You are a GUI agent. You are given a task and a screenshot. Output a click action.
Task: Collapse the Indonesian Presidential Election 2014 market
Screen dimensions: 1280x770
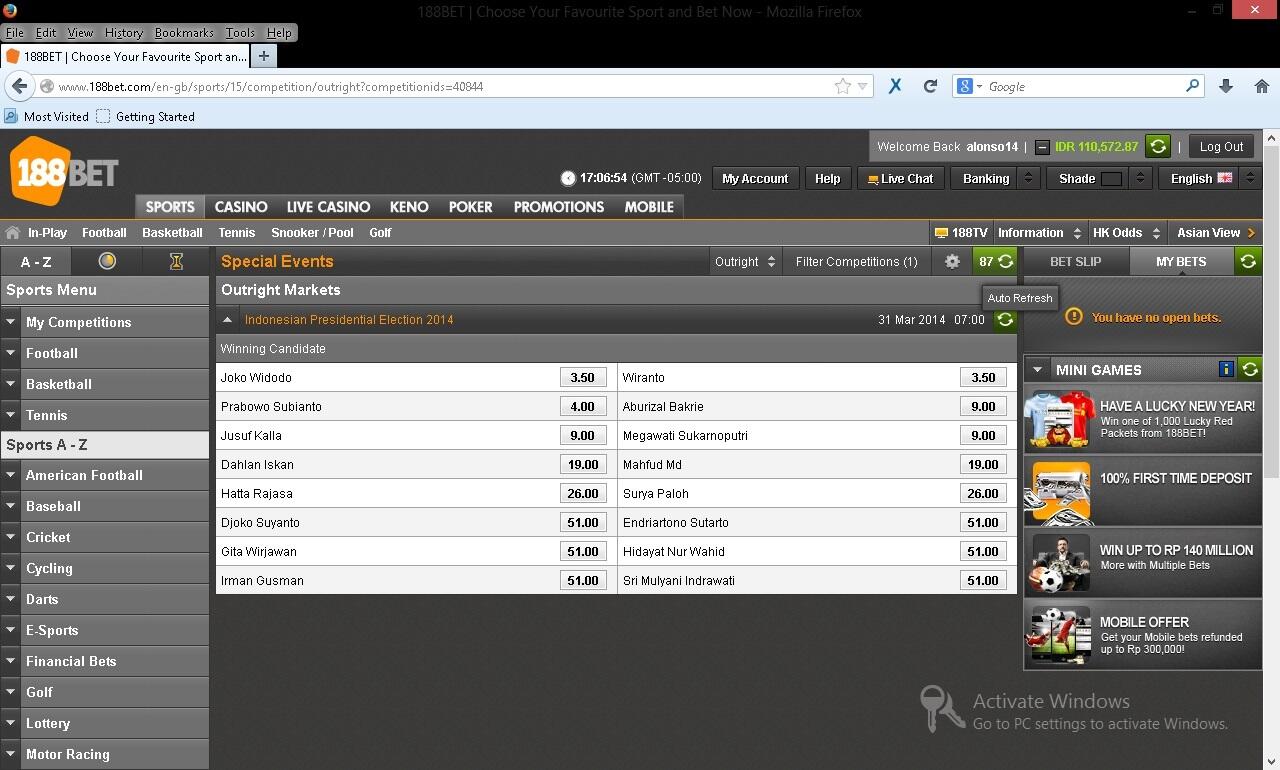pyautogui.click(x=227, y=320)
